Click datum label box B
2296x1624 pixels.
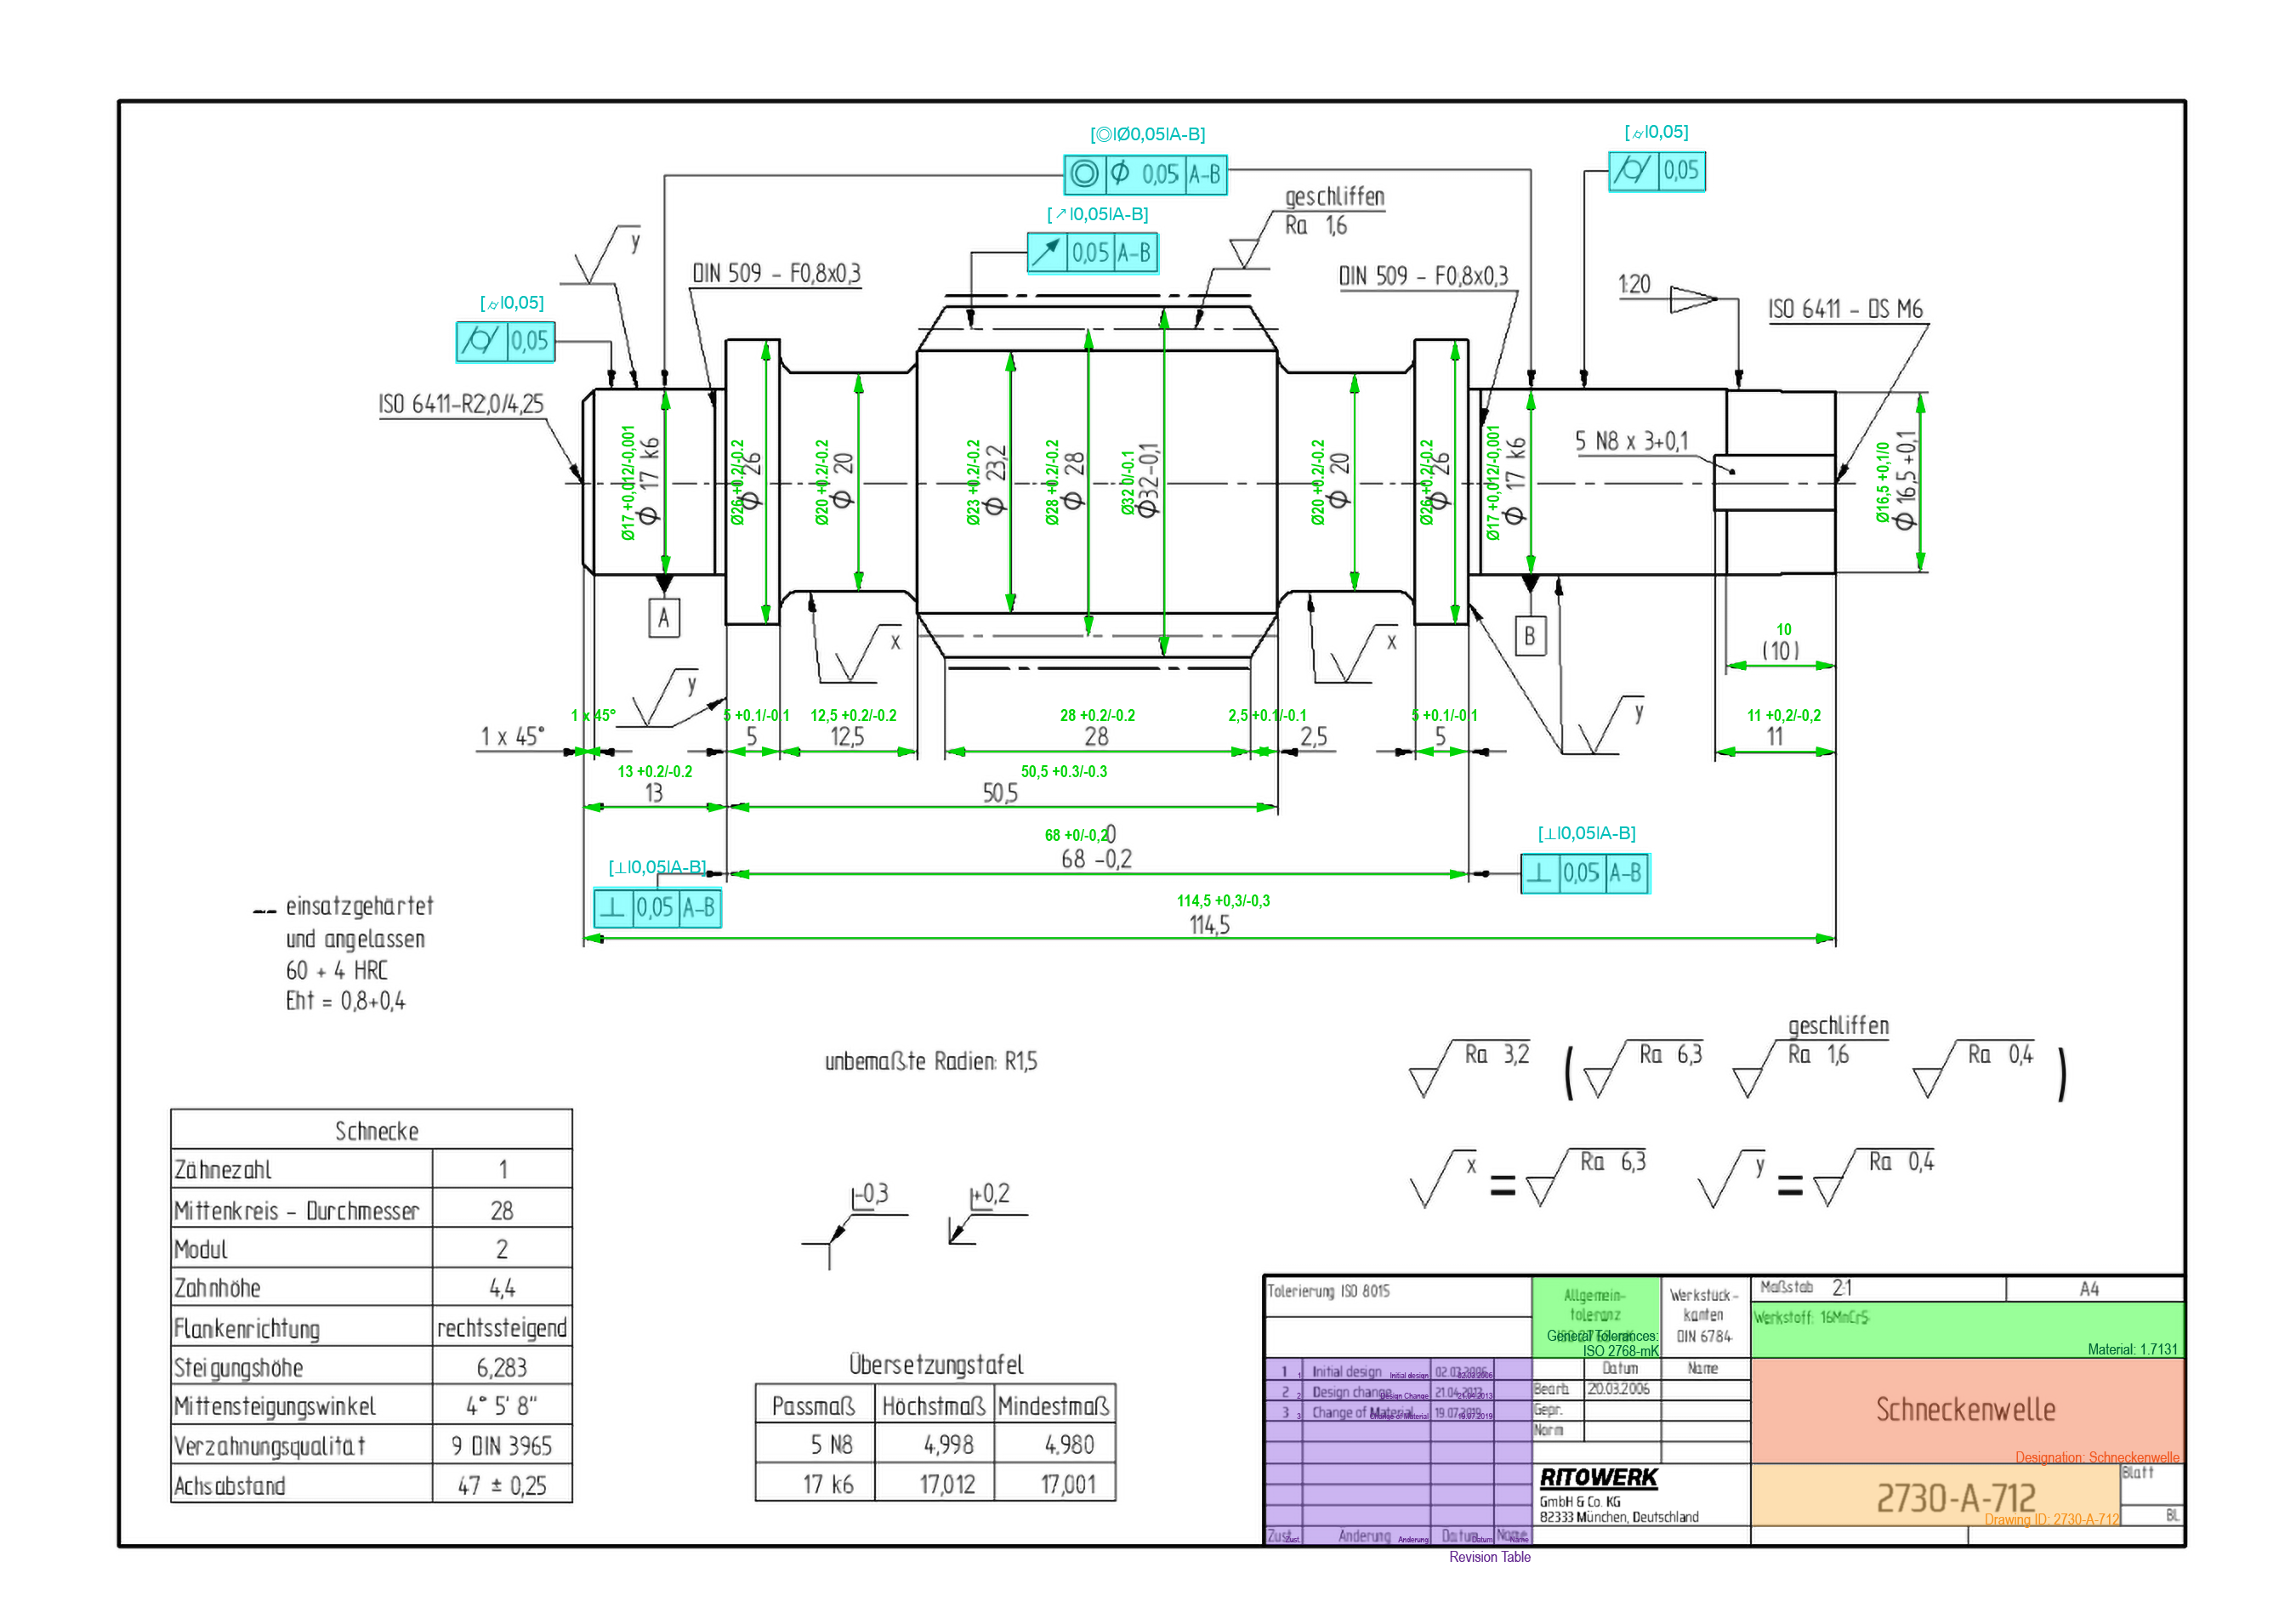[x=1529, y=637]
